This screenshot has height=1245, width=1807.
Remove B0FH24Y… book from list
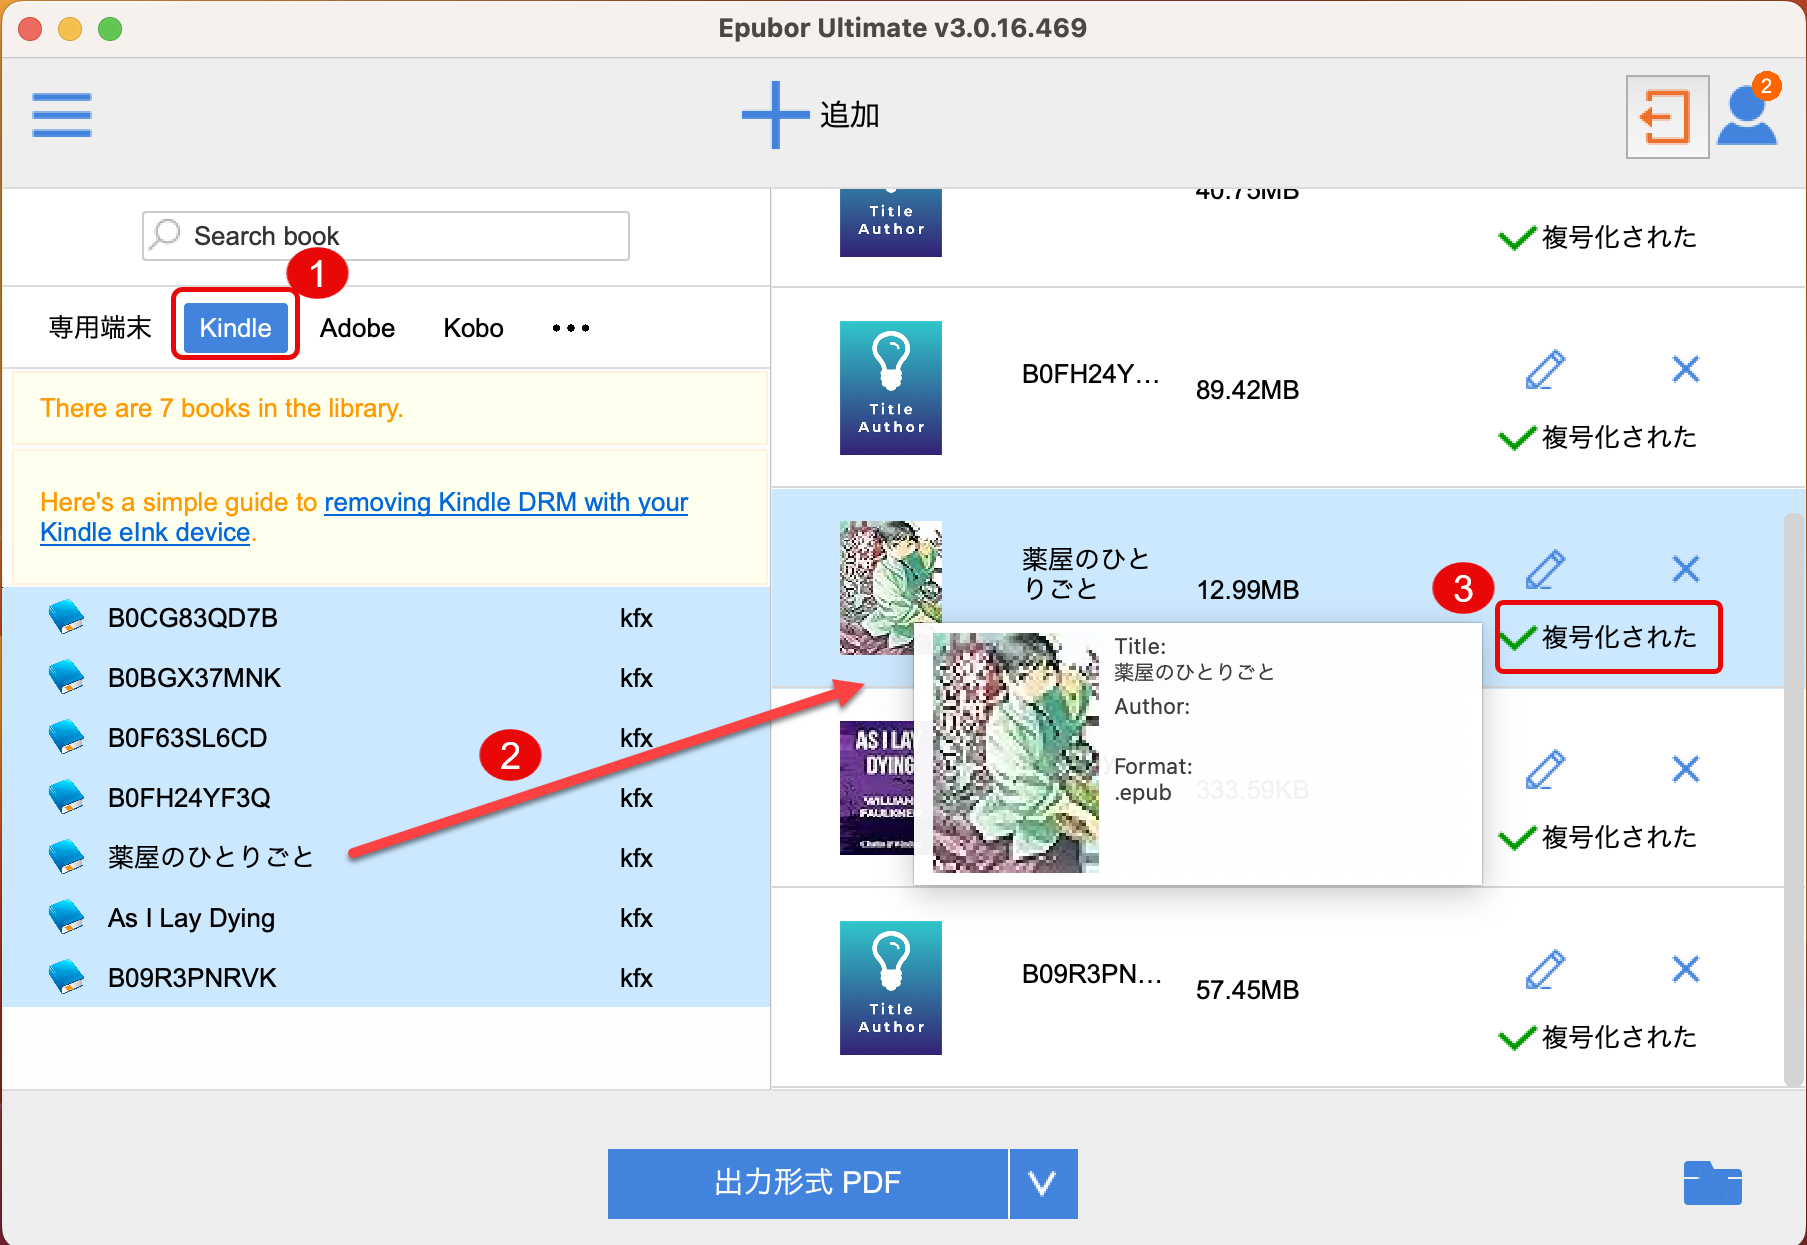[1686, 370]
